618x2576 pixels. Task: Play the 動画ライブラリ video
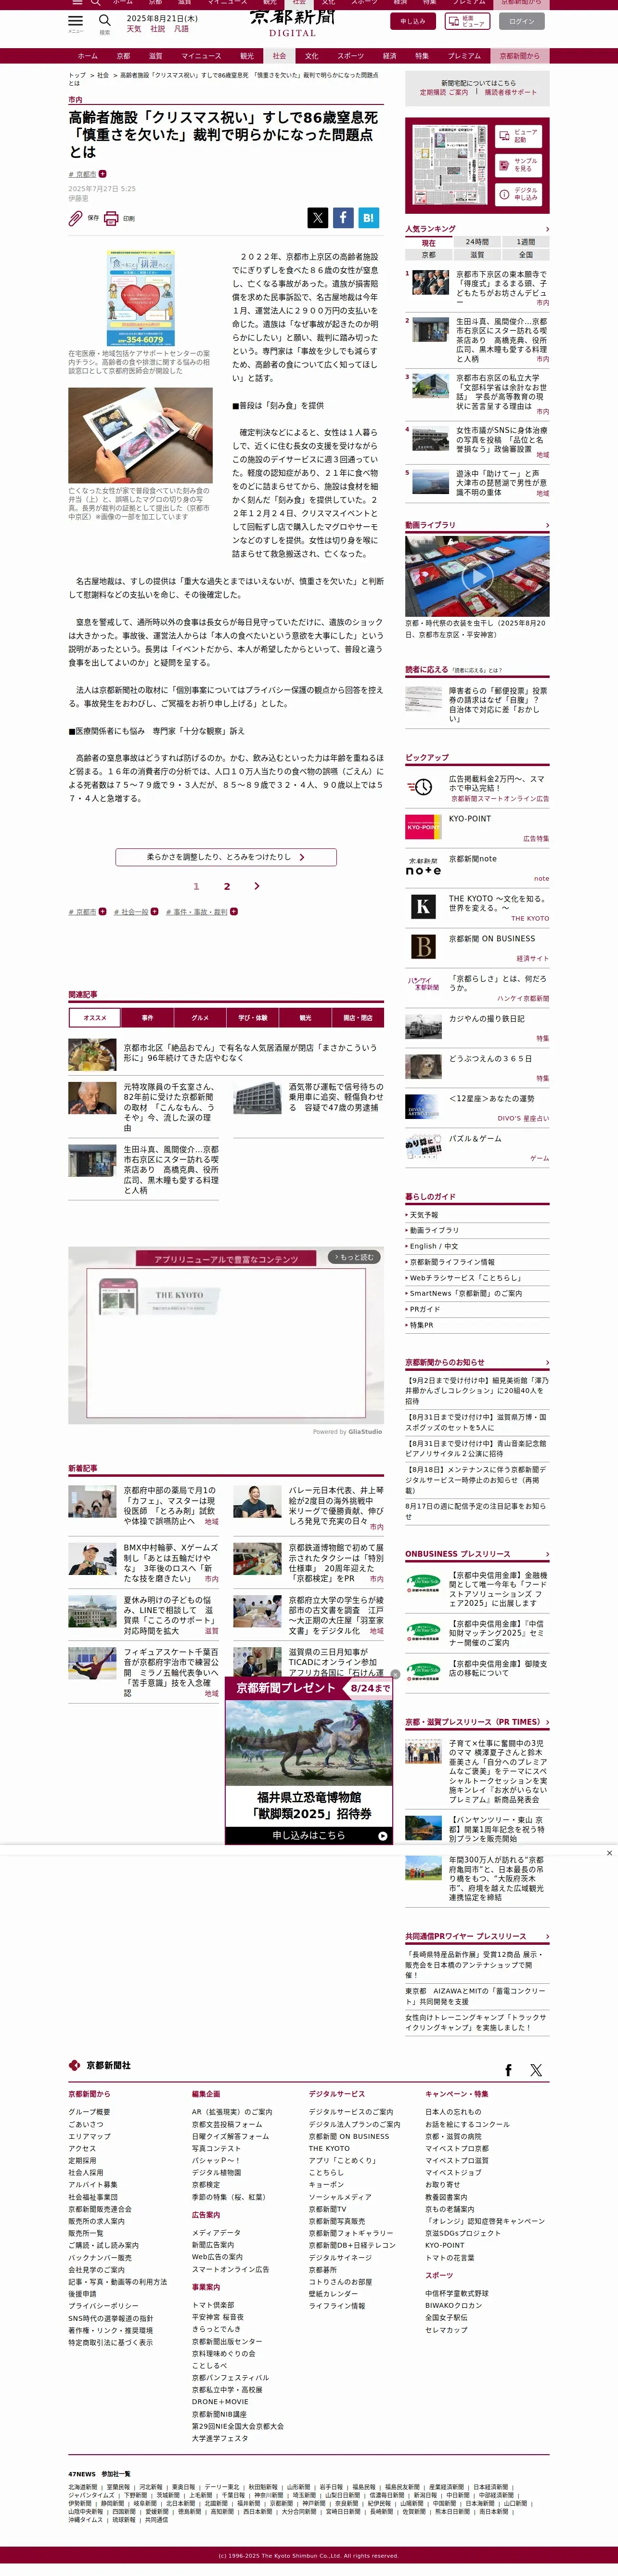[x=477, y=576]
